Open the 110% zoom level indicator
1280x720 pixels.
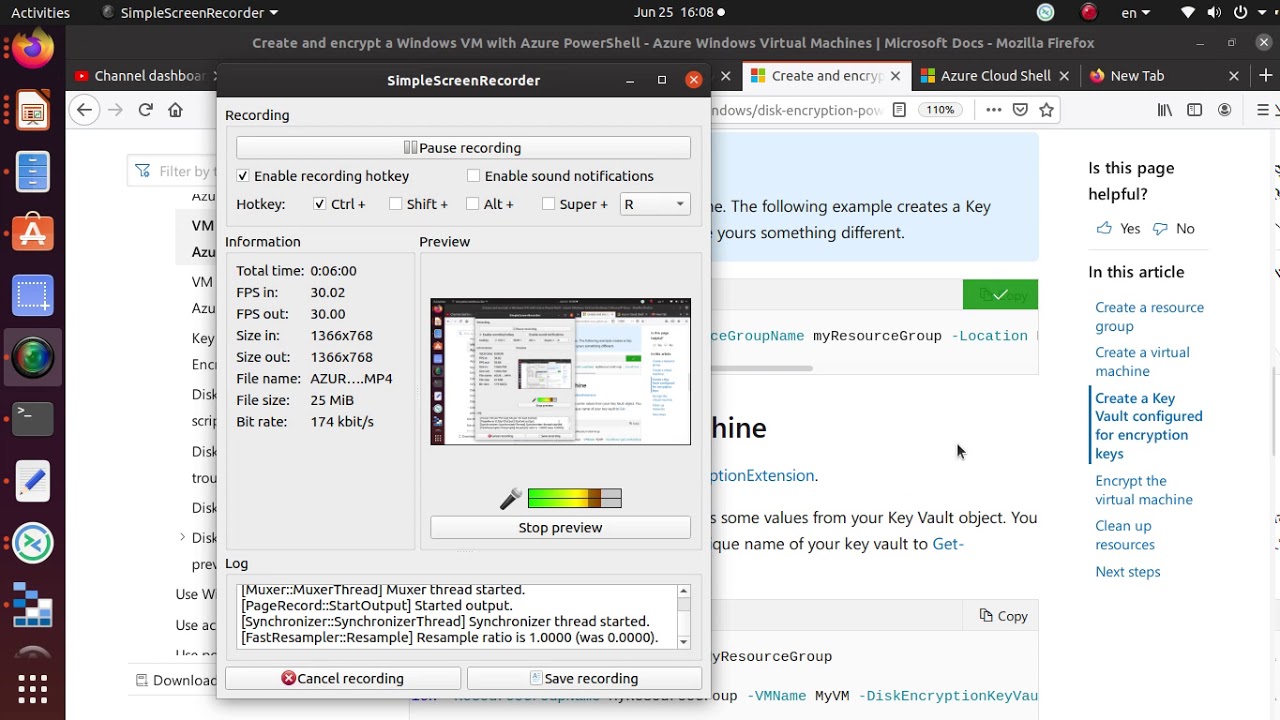(940, 110)
